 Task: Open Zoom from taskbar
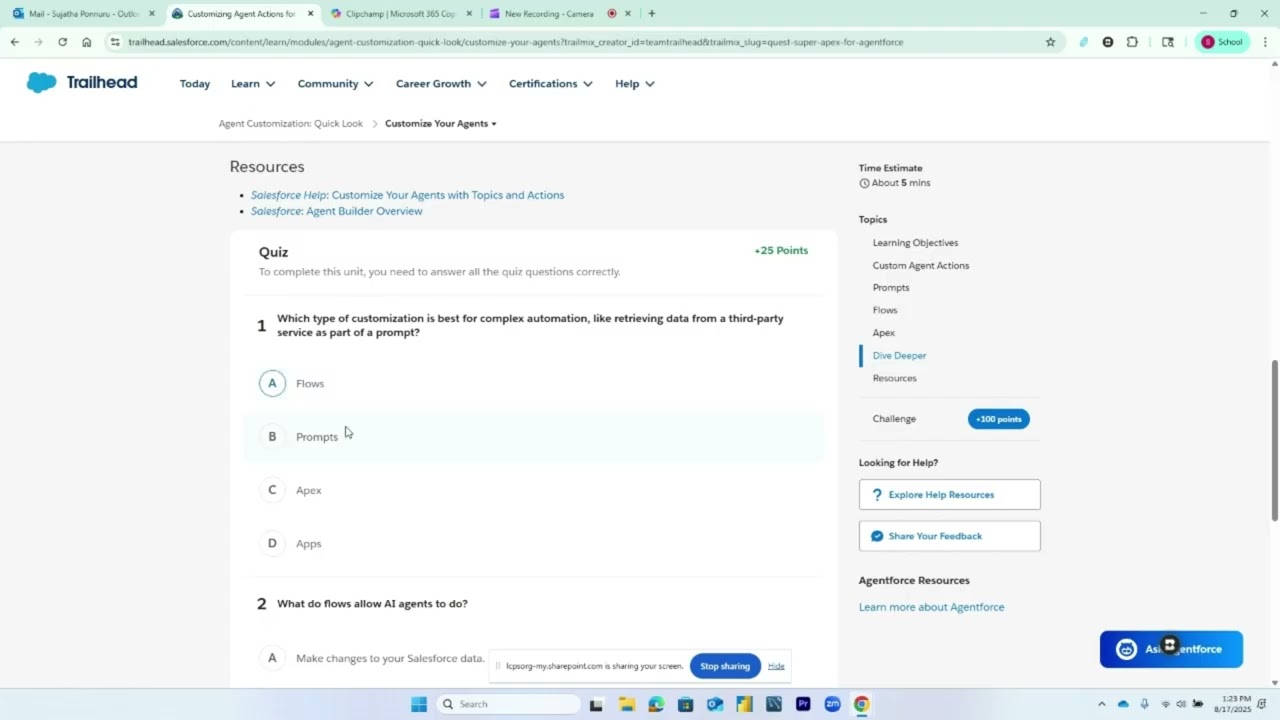click(x=832, y=704)
